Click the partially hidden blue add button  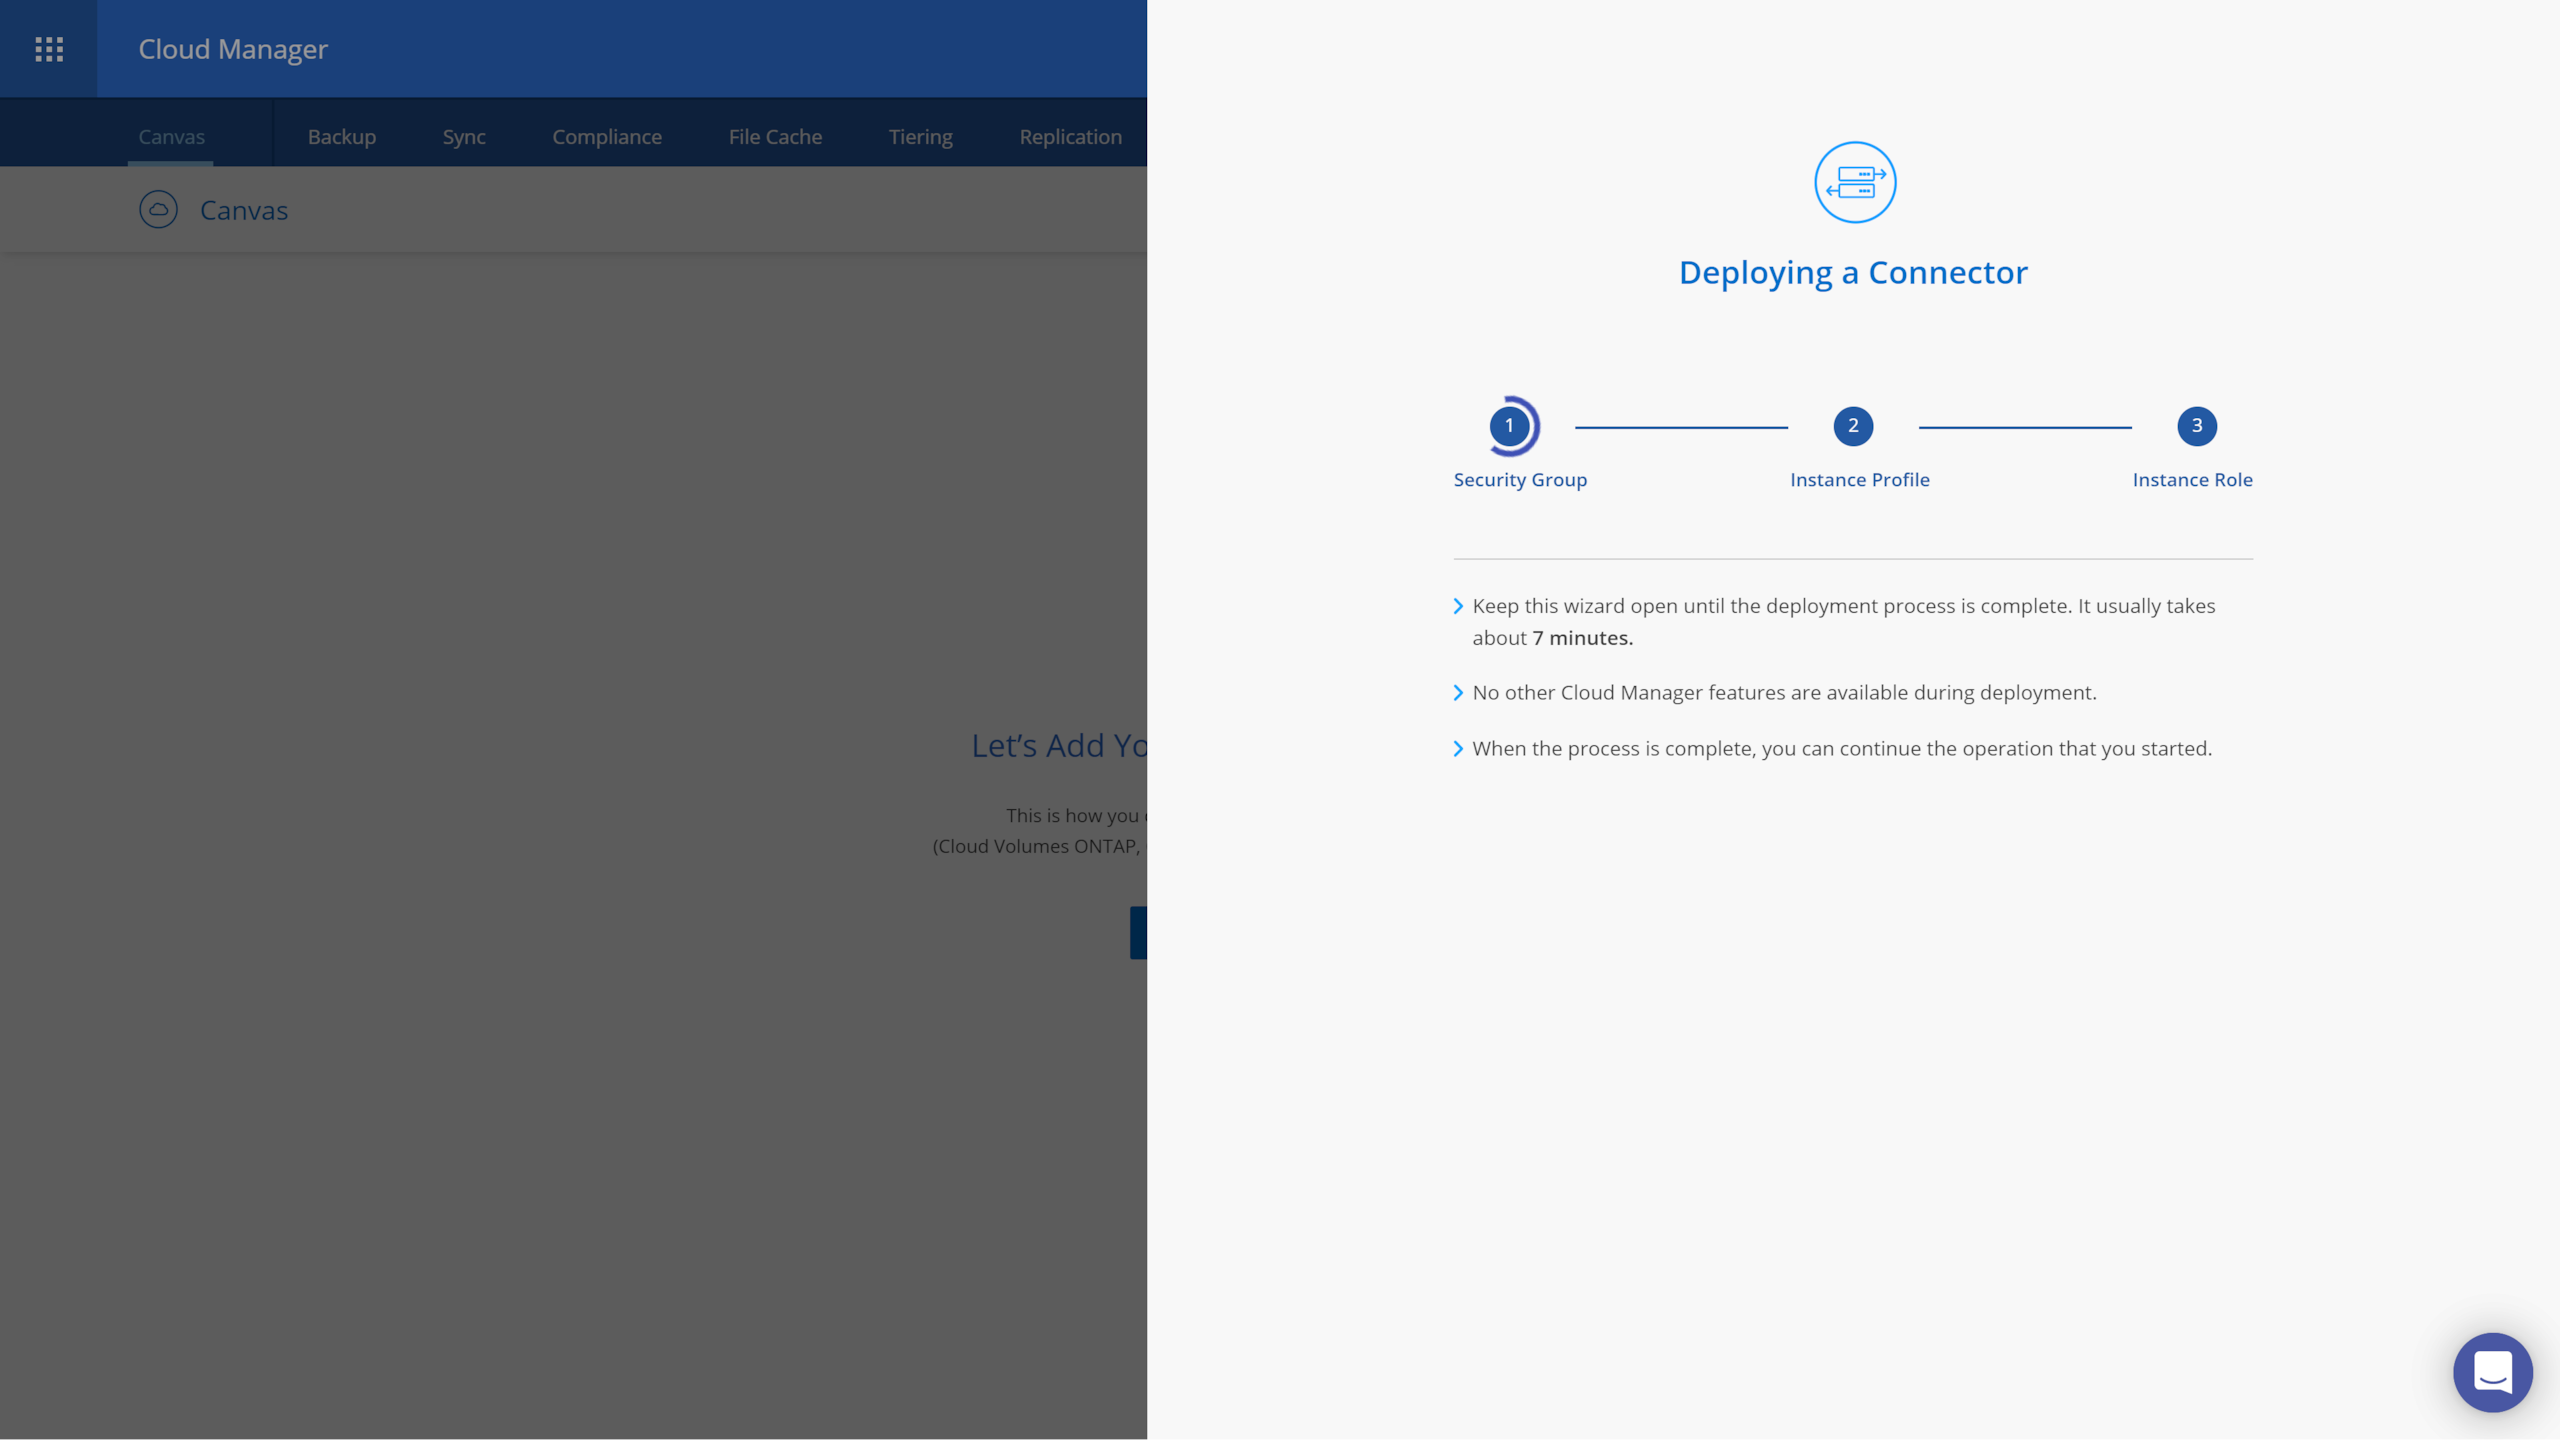click(x=1138, y=932)
